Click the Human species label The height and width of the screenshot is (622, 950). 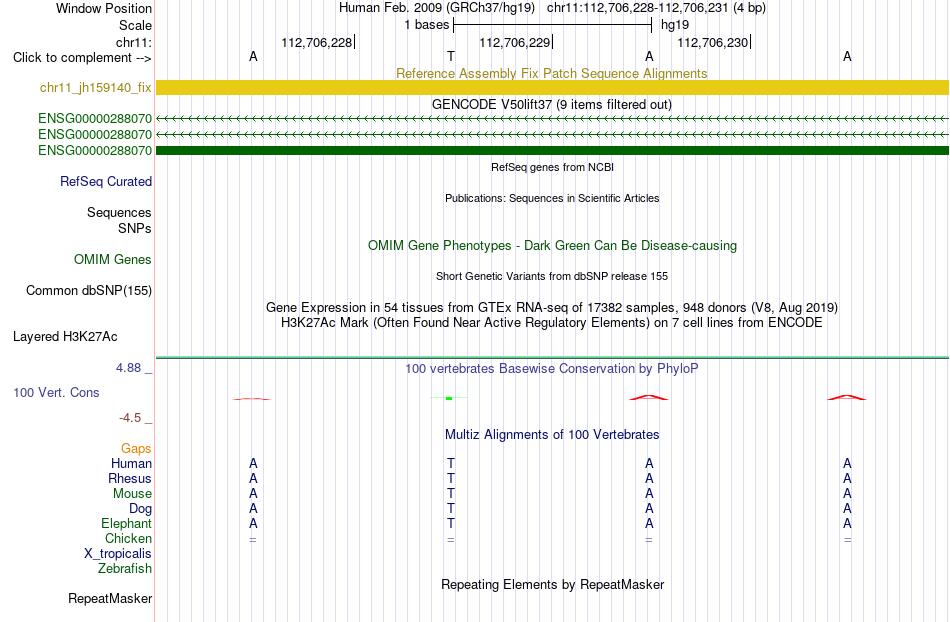(131, 463)
